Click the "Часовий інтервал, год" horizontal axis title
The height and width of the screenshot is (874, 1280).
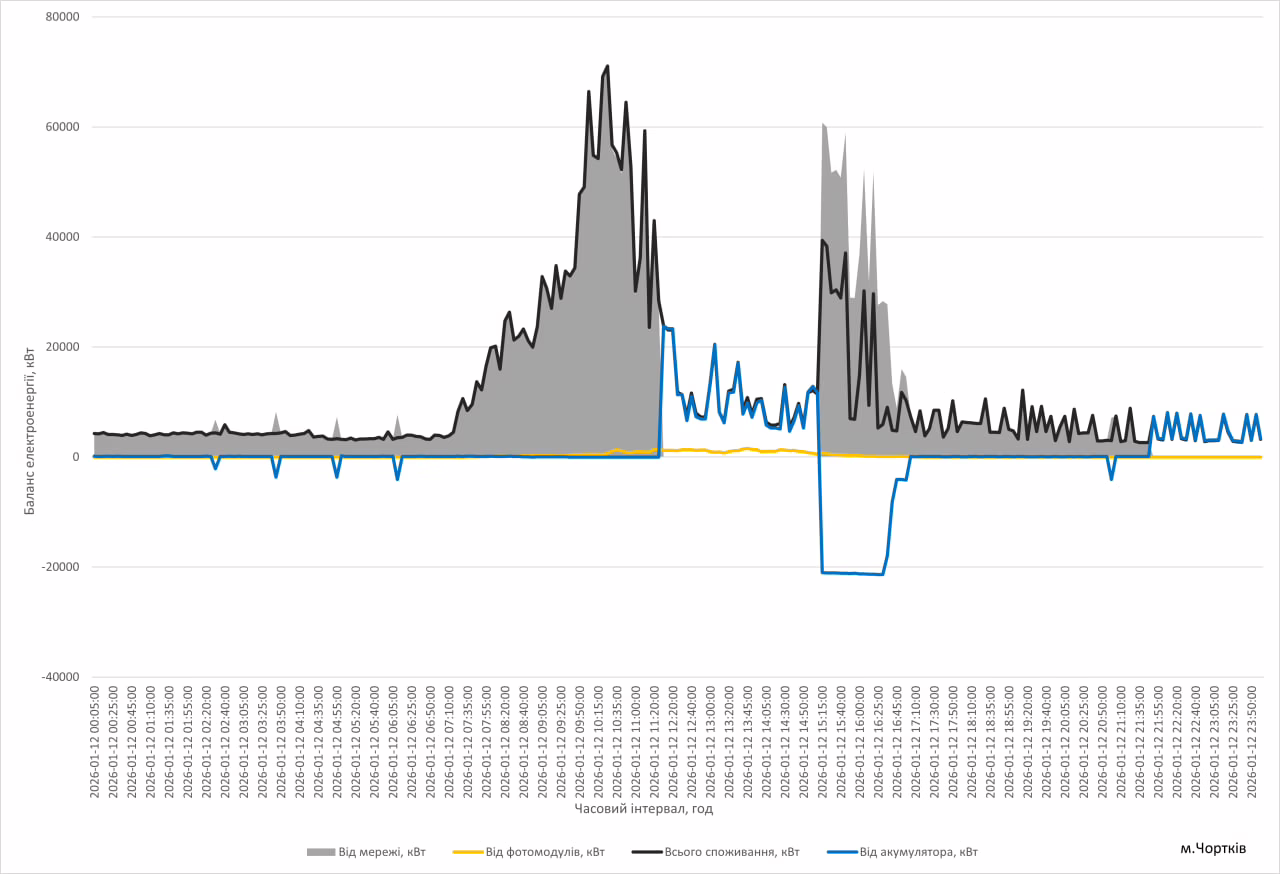[x=643, y=808]
